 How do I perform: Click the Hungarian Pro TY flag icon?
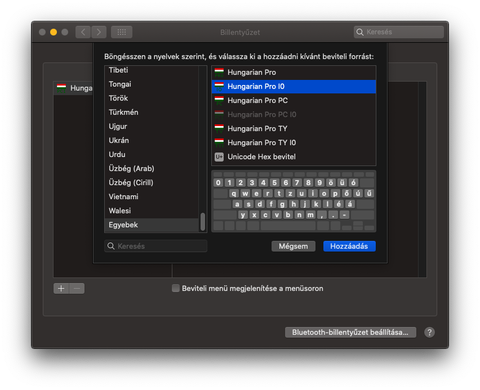[x=219, y=129]
